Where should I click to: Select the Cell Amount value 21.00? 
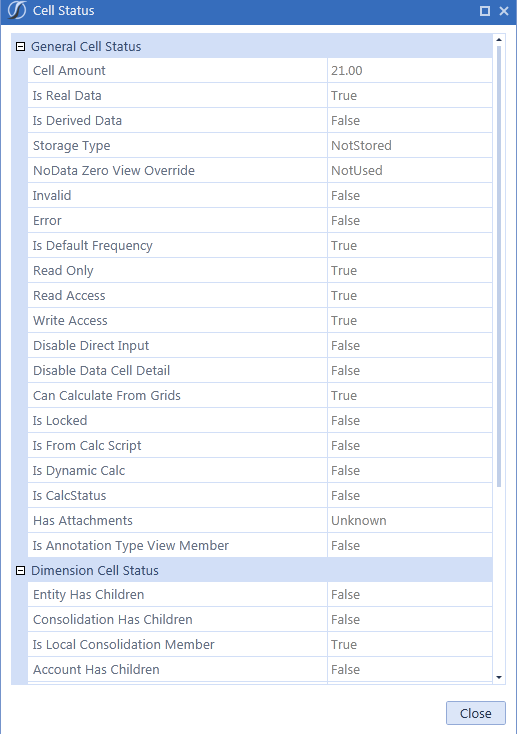[347, 71]
